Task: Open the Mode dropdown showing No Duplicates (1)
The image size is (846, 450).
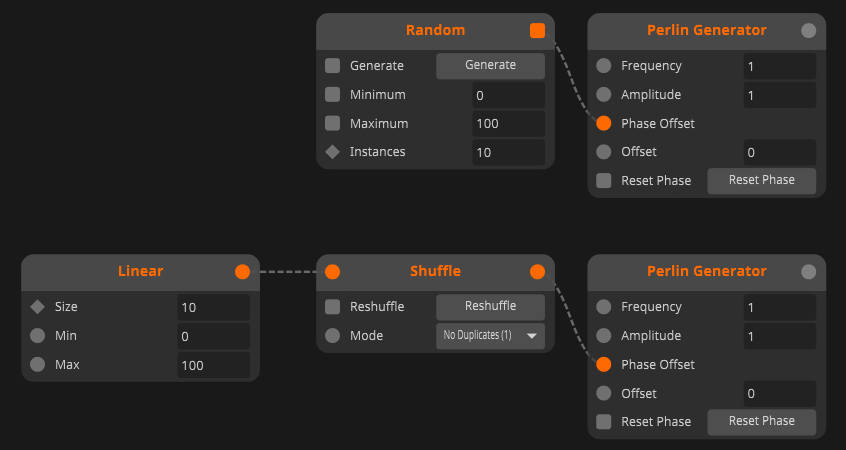Action: pyautogui.click(x=490, y=336)
